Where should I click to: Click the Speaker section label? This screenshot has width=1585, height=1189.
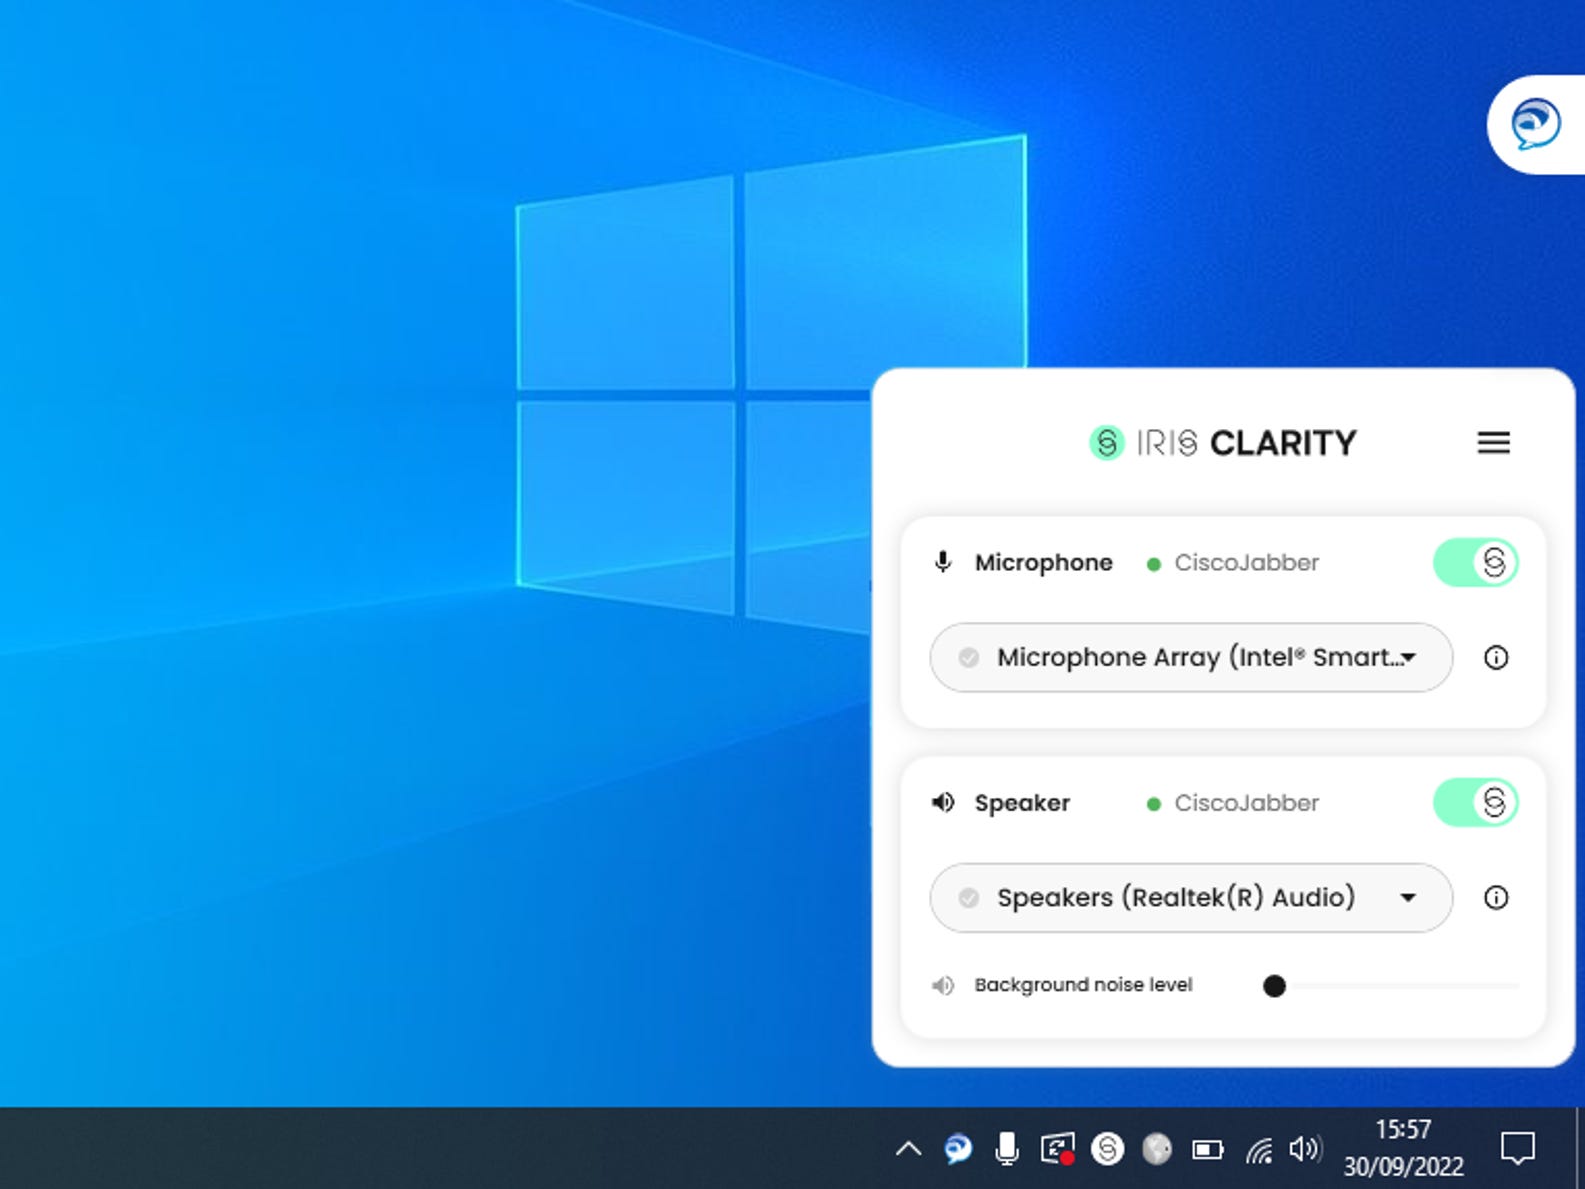[1022, 803]
